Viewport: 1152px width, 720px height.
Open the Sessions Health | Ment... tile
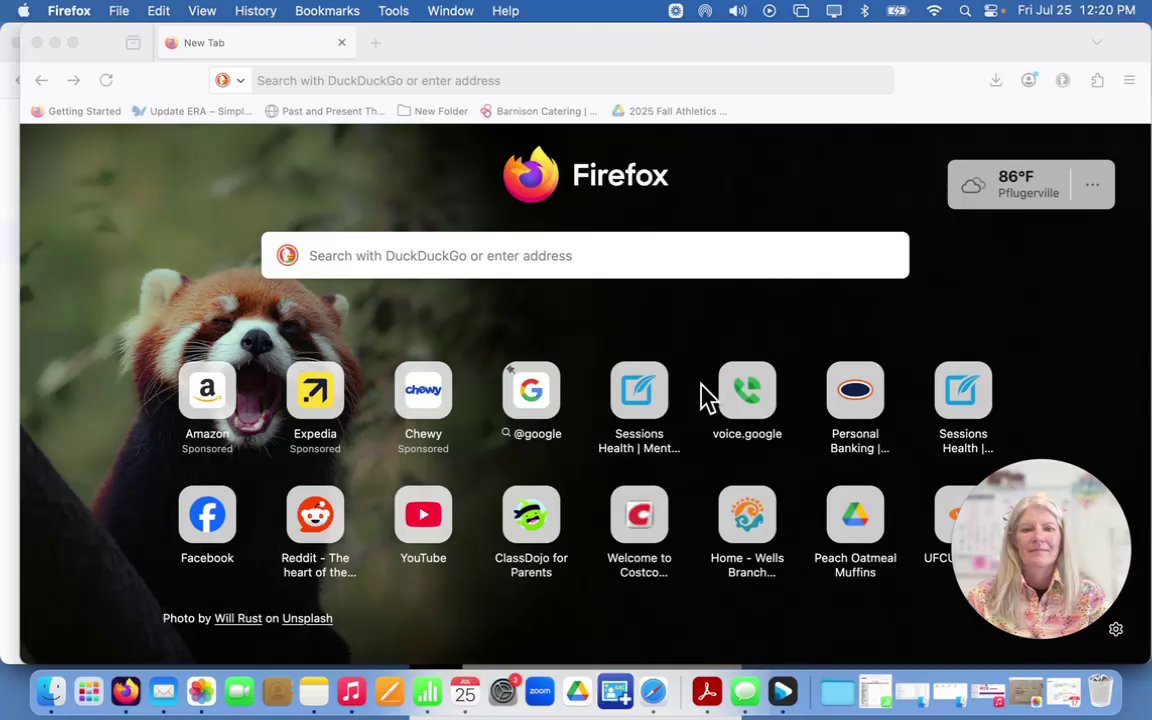[639, 390]
